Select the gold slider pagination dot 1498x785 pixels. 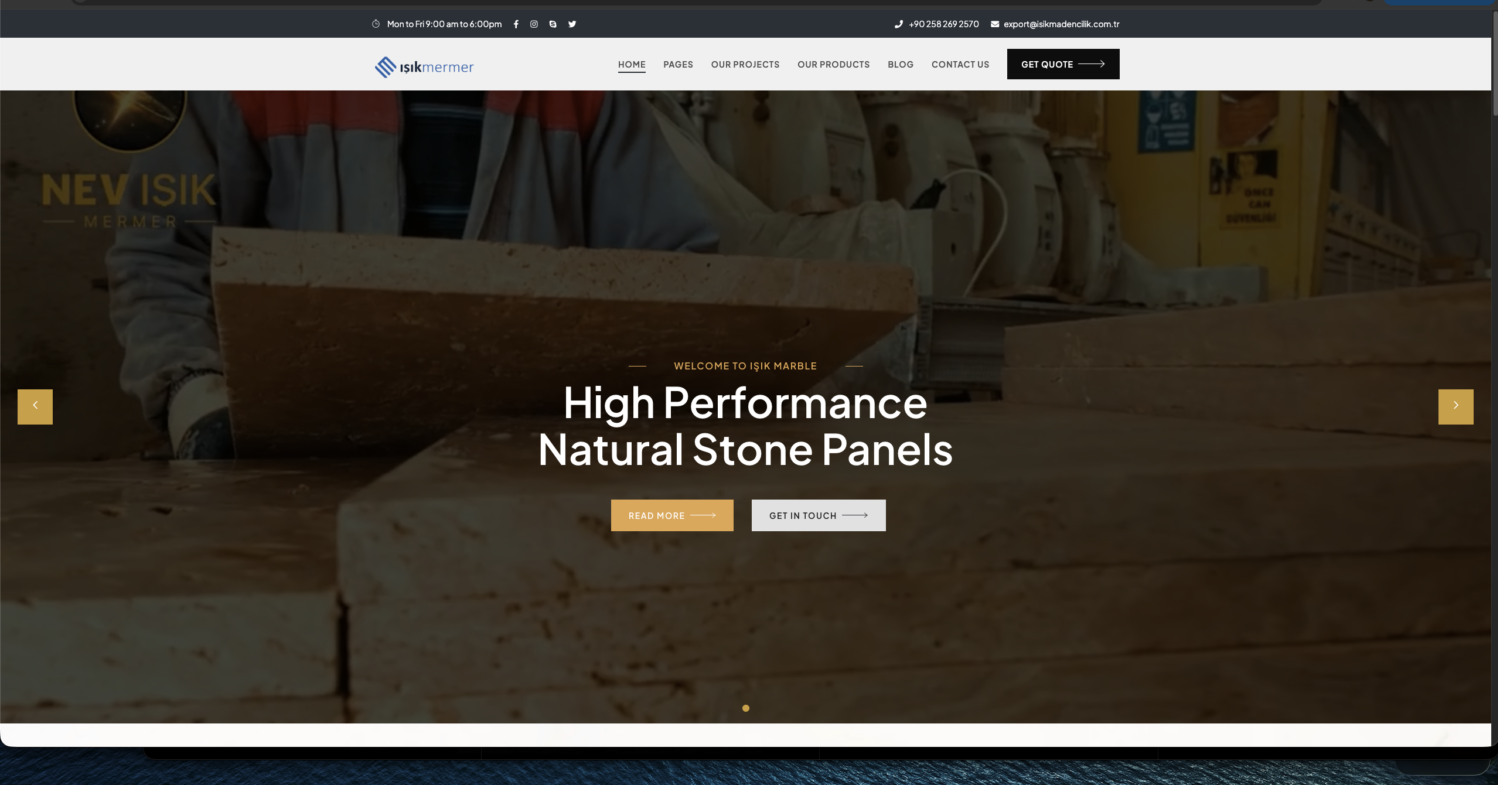coord(745,708)
